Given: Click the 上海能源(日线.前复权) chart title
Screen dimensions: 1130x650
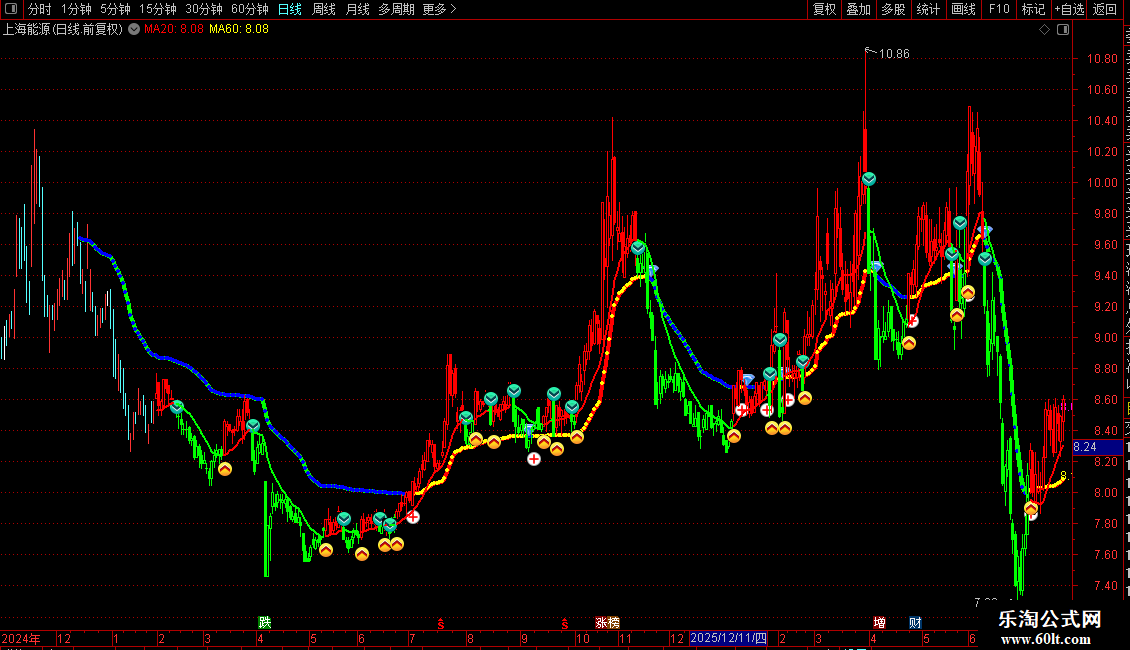Looking at the screenshot, I should click(x=63, y=29).
